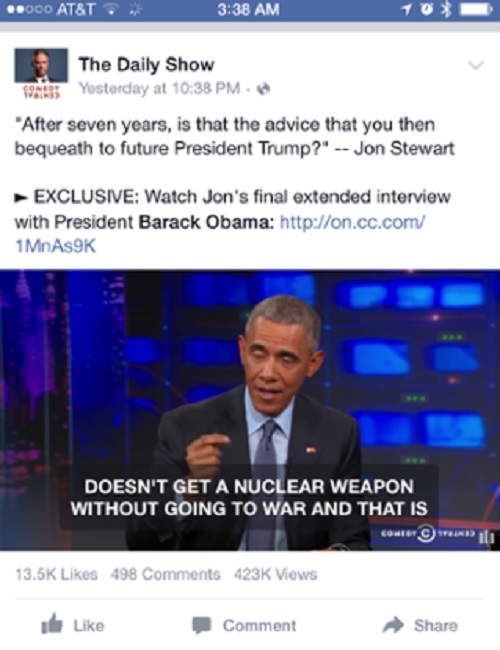
Task: Tap the Wi-Fi status icon
Action: pos(111,9)
